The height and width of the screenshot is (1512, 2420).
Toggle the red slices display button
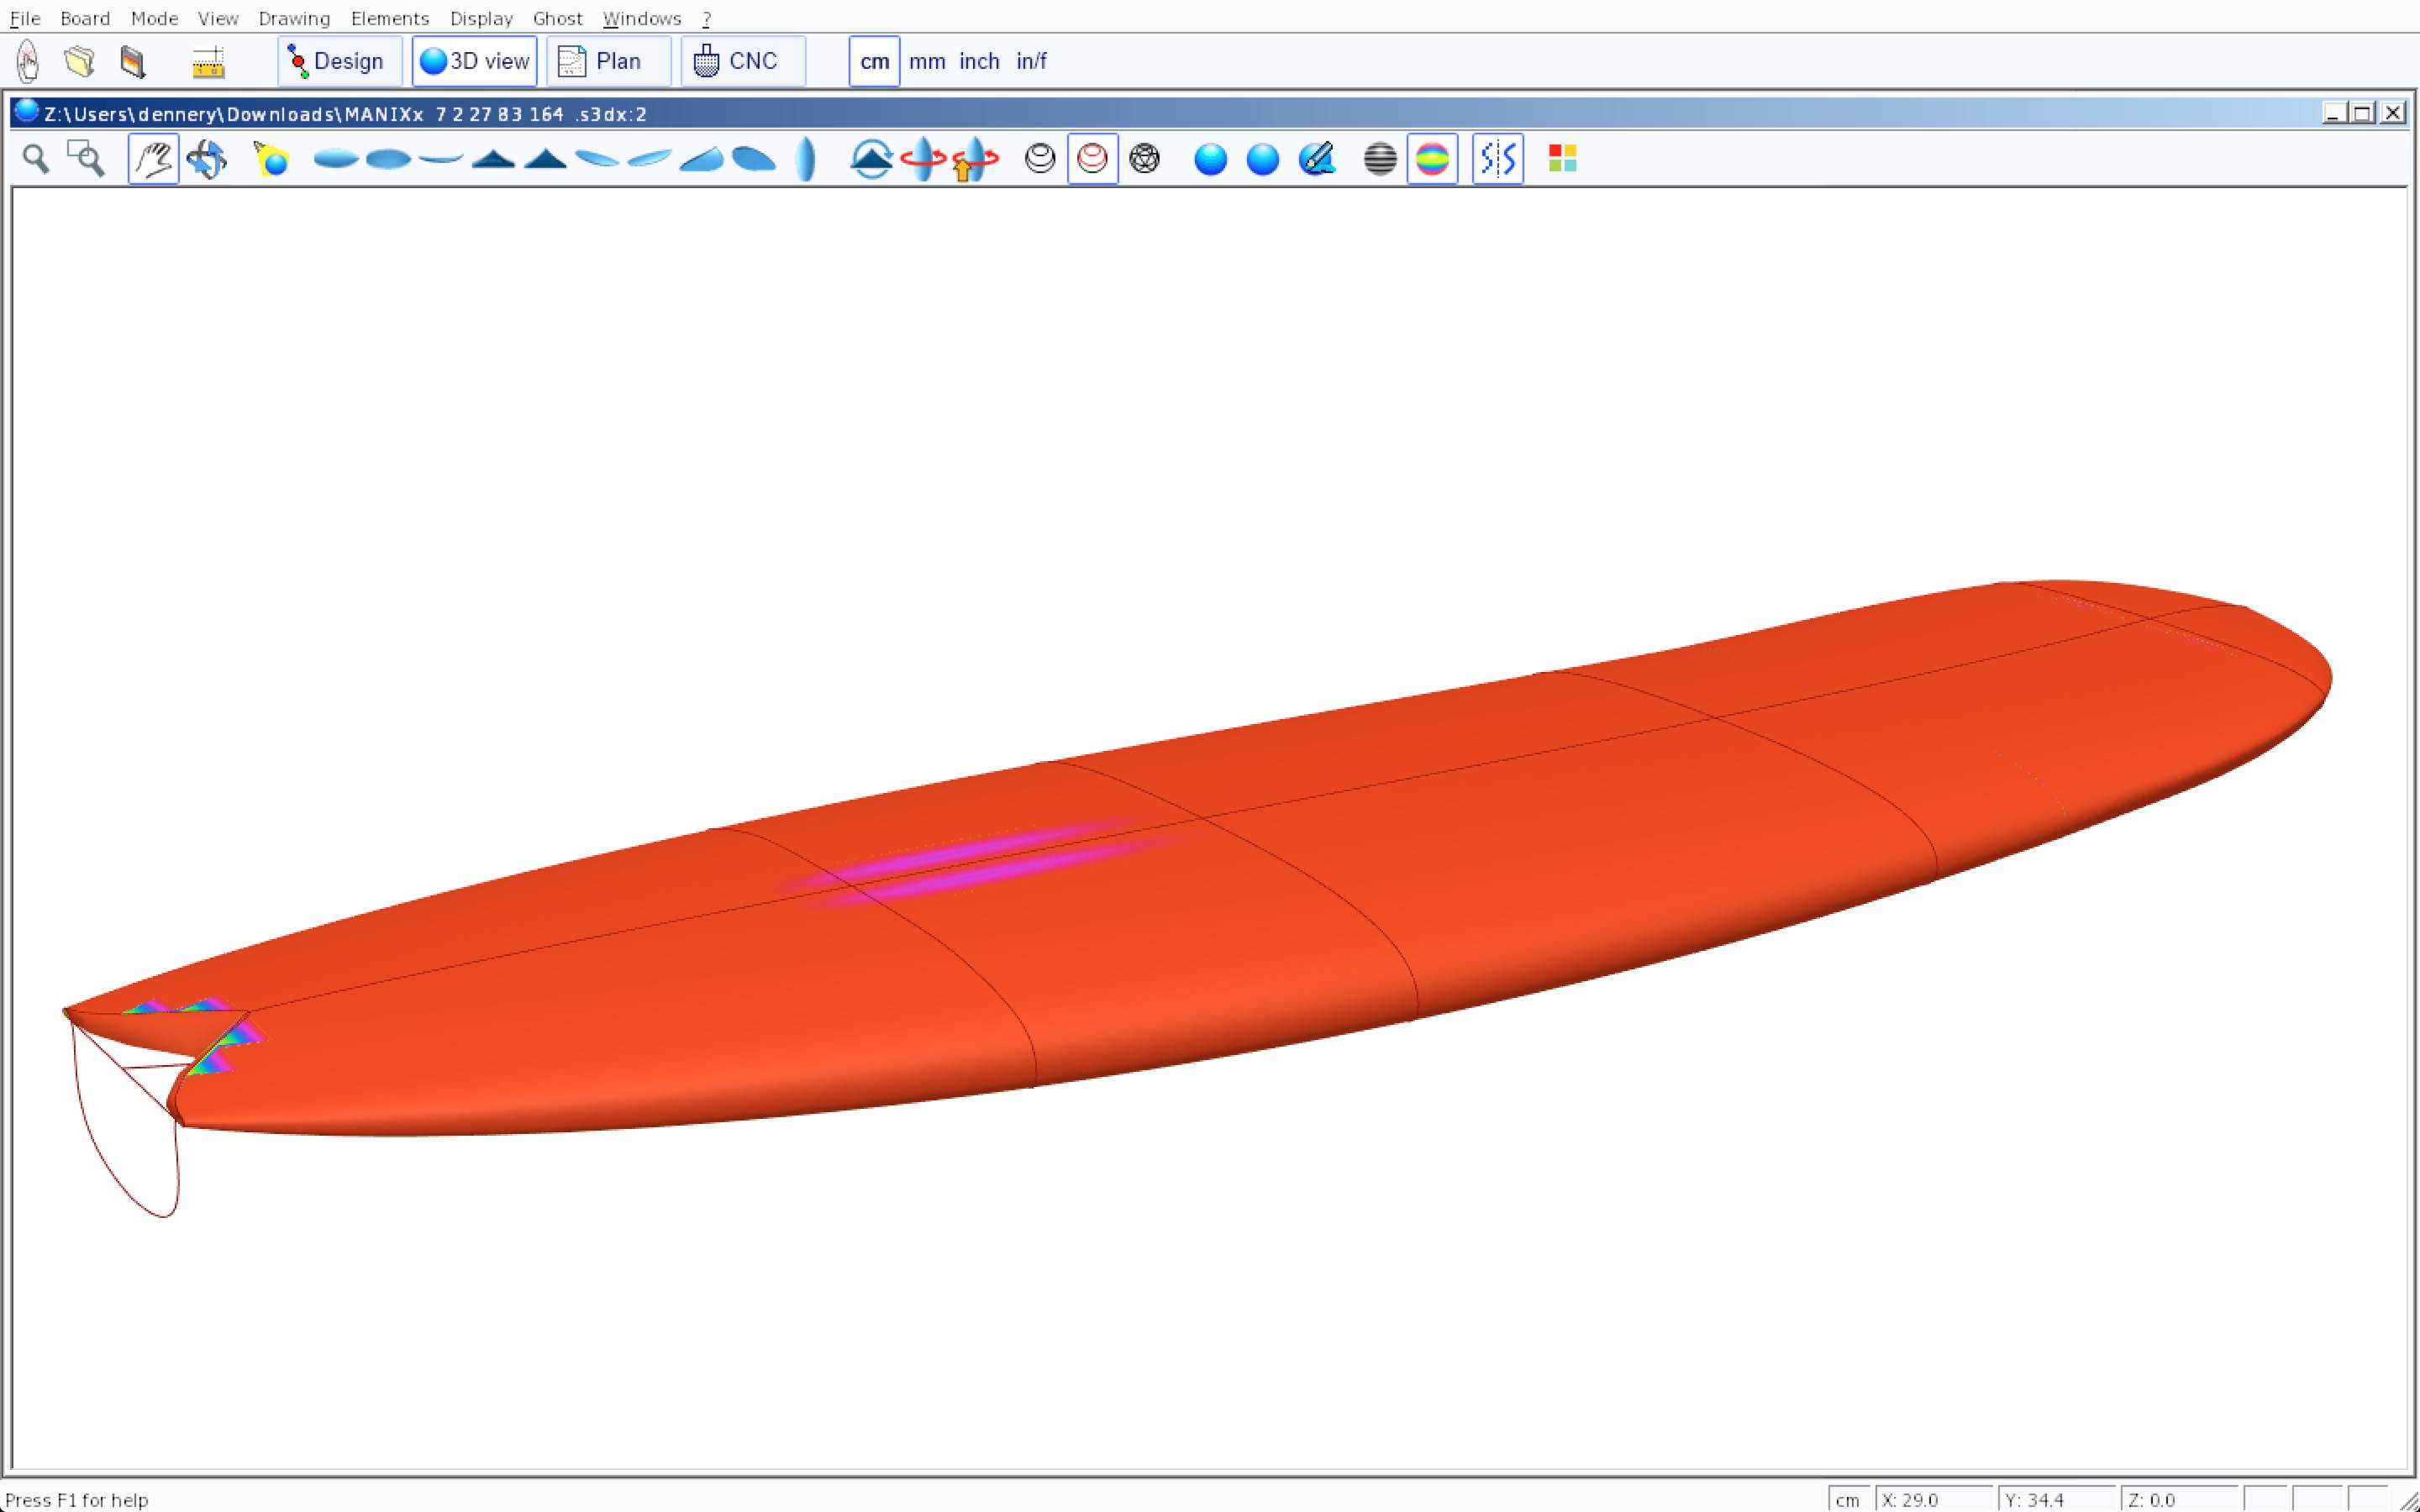(1092, 159)
